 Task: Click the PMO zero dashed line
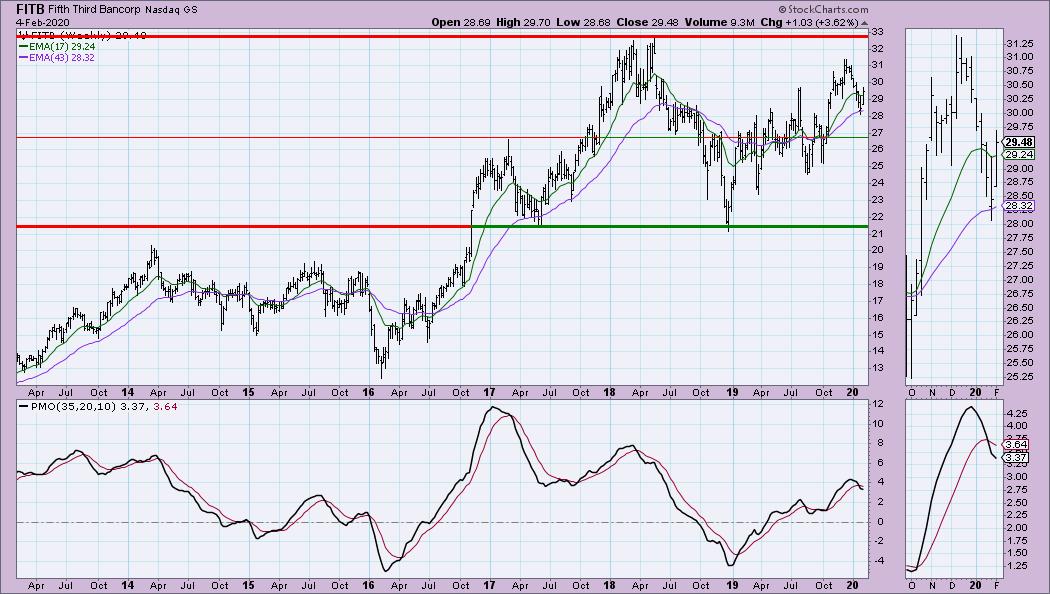click(442, 522)
